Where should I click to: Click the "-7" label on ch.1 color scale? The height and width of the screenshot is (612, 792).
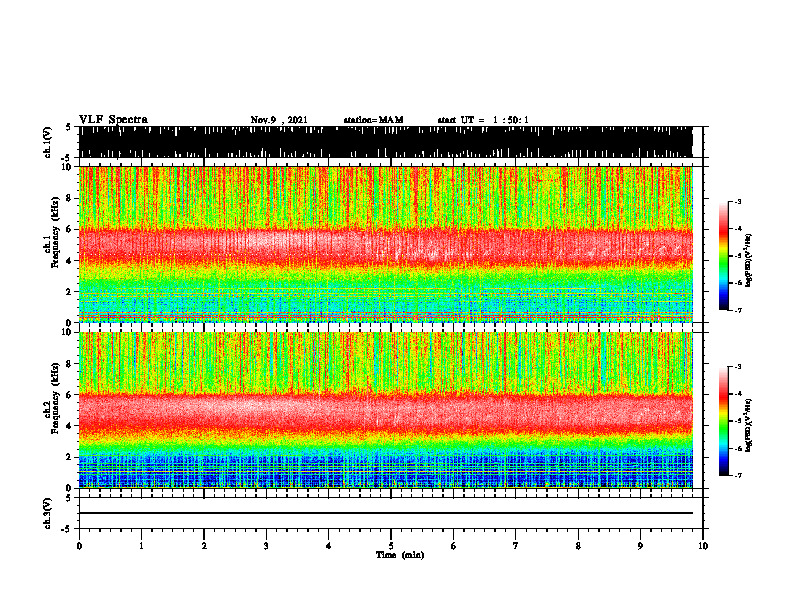[x=738, y=310]
